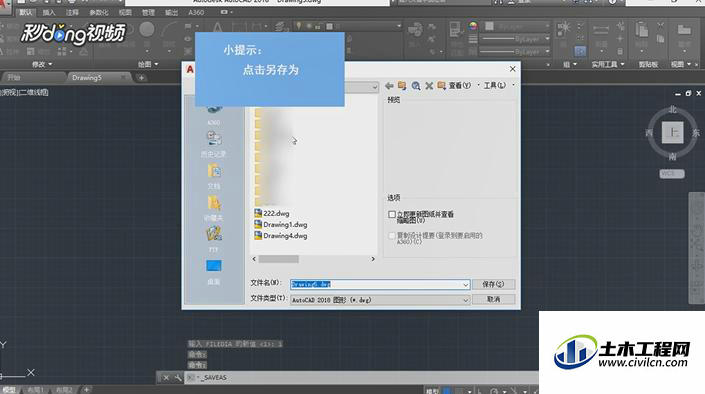The height and width of the screenshot is (394, 705).
Task: Expand the Draw (绘图) panel dropdown
Action: coord(148,65)
